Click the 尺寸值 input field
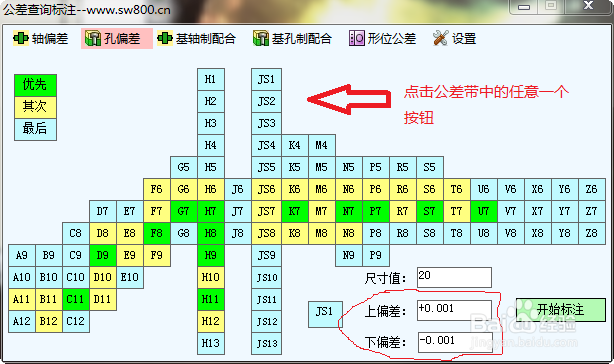The height and width of the screenshot is (364, 614). [x=454, y=278]
